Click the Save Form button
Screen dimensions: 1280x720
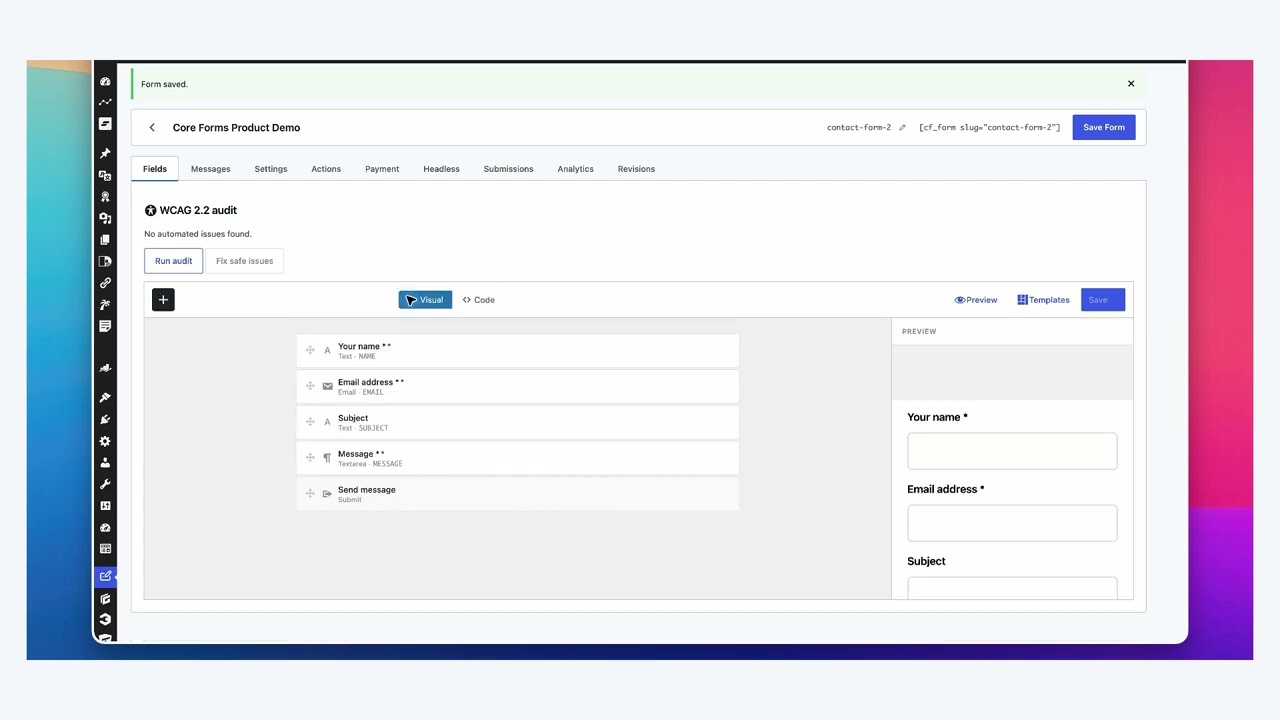1104,127
